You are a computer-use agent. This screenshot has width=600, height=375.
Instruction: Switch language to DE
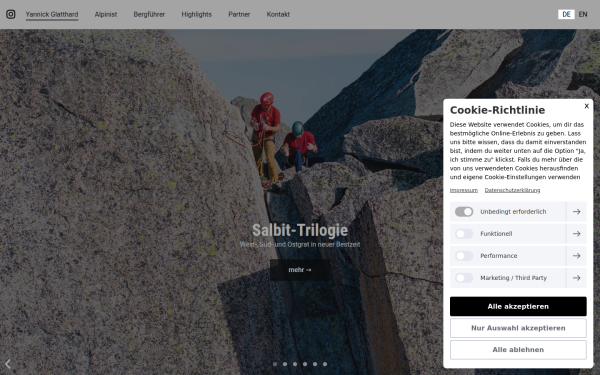point(566,15)
